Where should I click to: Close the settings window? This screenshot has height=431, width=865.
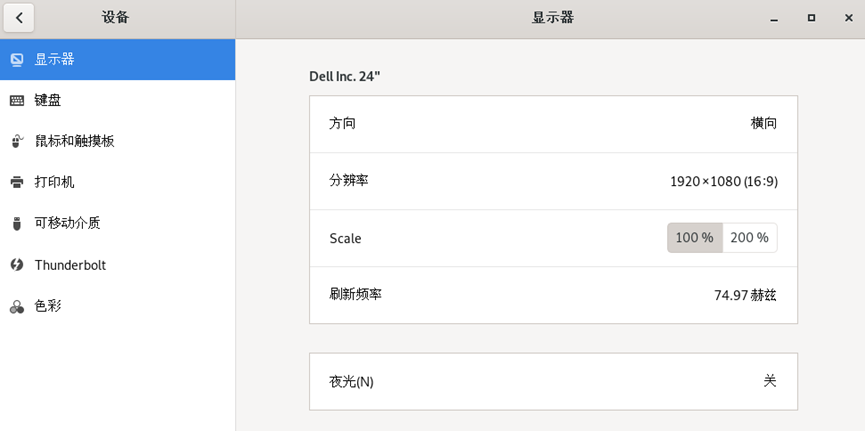[x=848, y=18]
